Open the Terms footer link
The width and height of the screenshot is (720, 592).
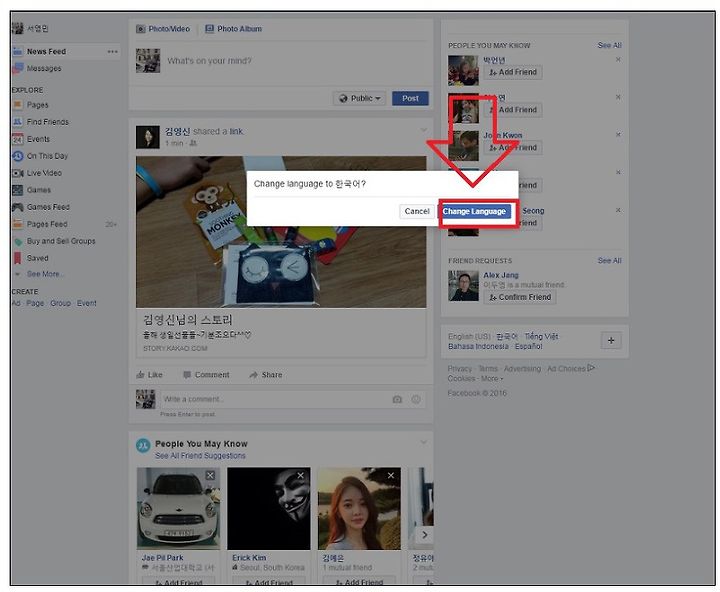coord(488,369)
